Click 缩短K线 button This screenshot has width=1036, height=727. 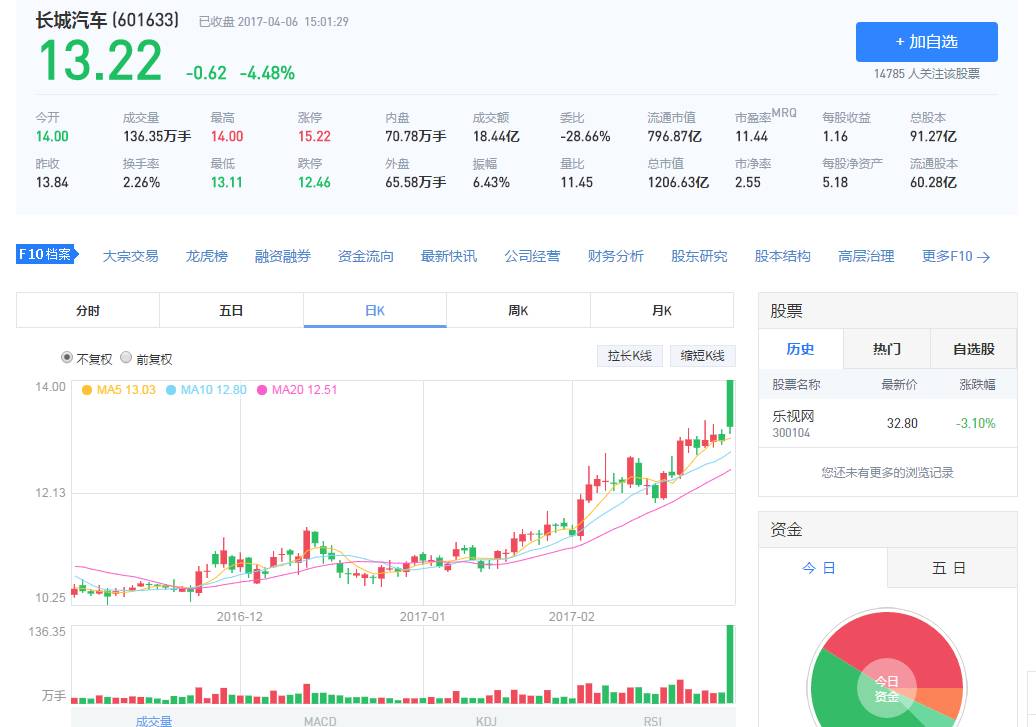702,356
